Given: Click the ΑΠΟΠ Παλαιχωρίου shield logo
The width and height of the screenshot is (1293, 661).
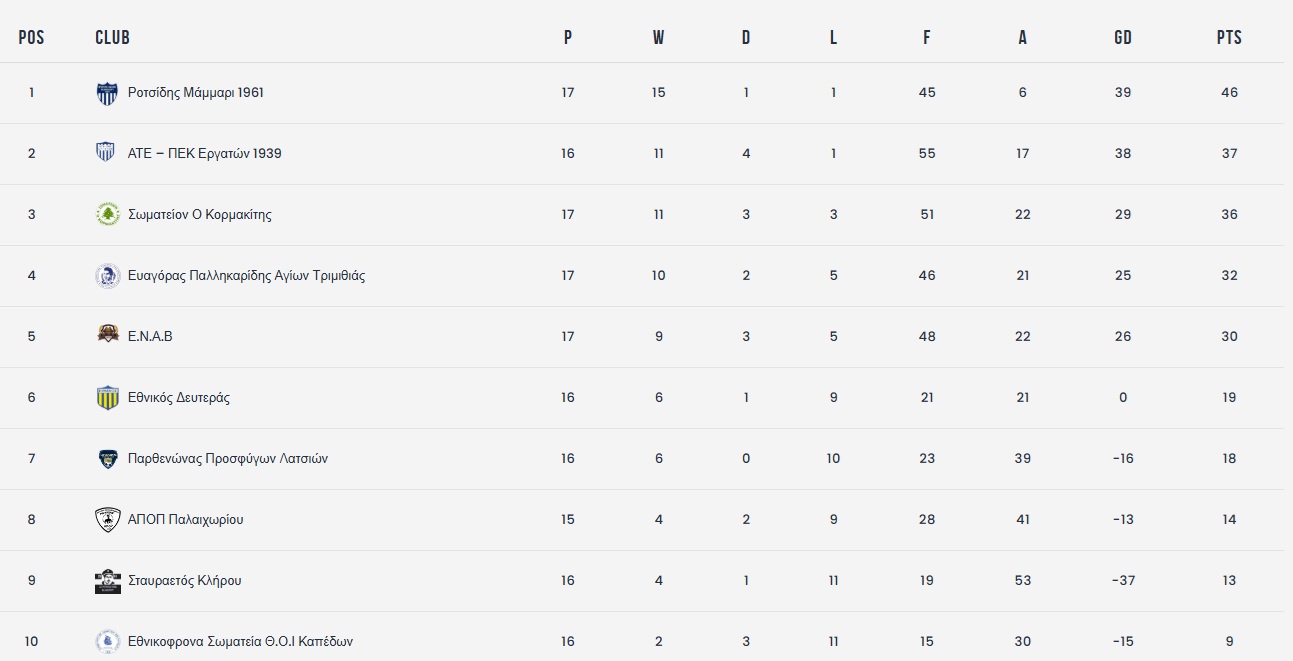Looking at the screenshot, I should (x=107, y=520).
